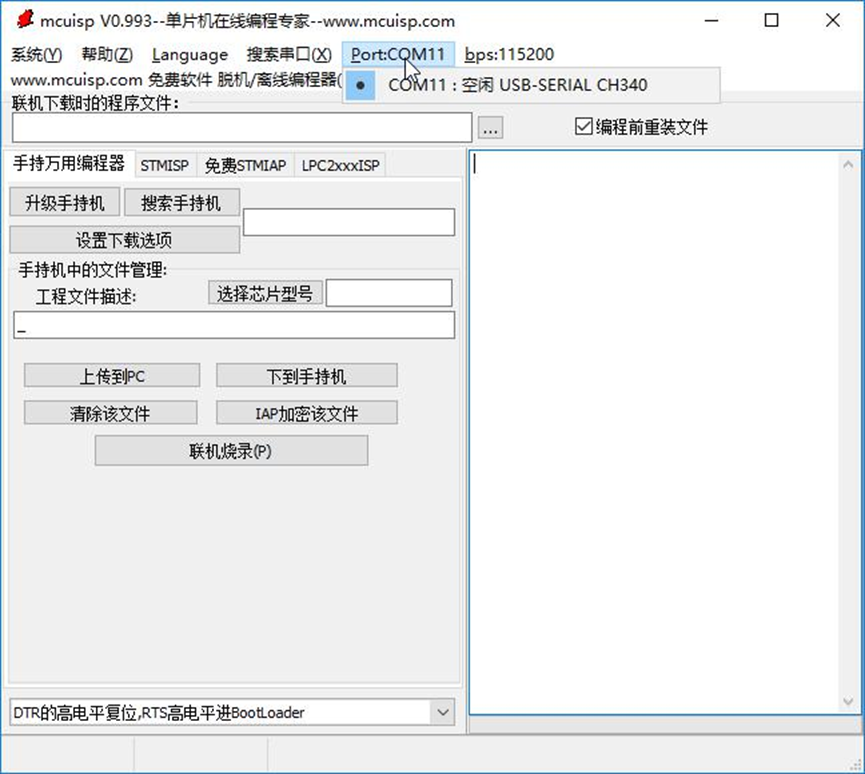
Task: Click the text field beside 搜索手持机
Action: point(349,222)
